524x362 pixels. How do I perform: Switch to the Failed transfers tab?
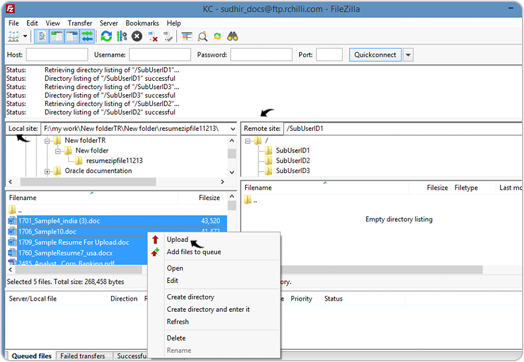point(83,356)
